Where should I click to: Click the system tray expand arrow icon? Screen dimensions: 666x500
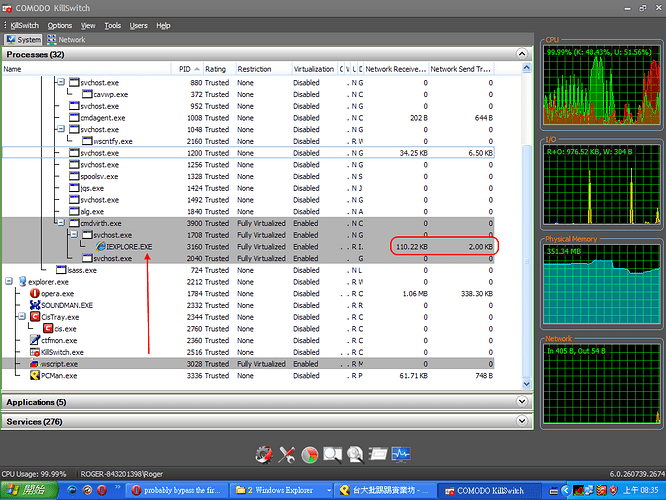566,490
